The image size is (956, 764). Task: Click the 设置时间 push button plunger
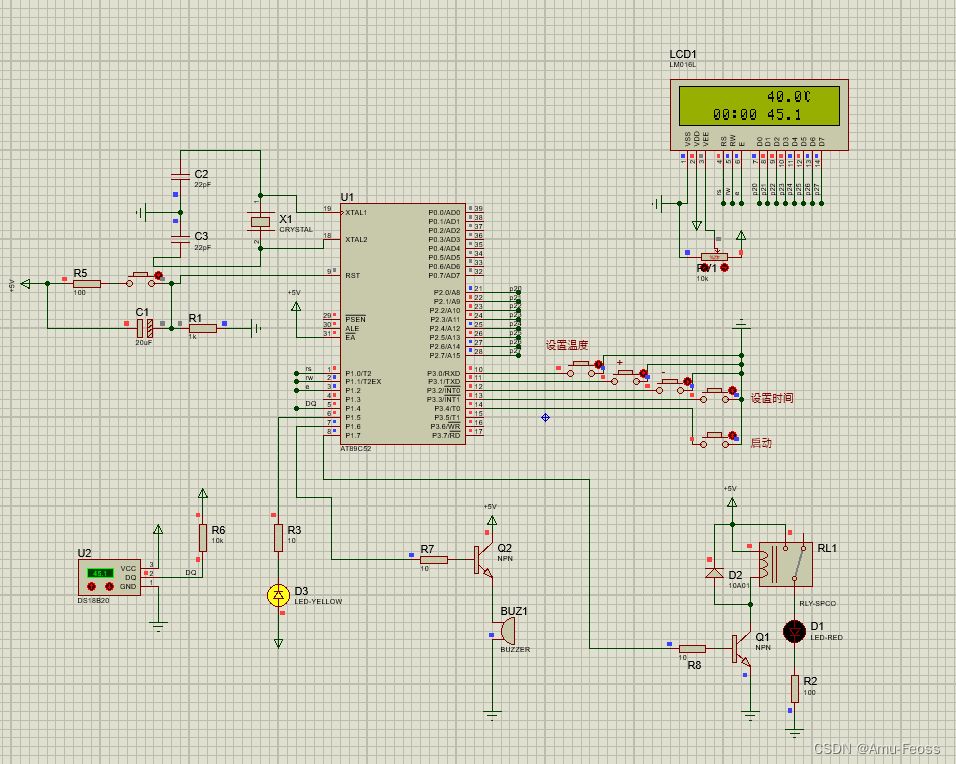714,390
